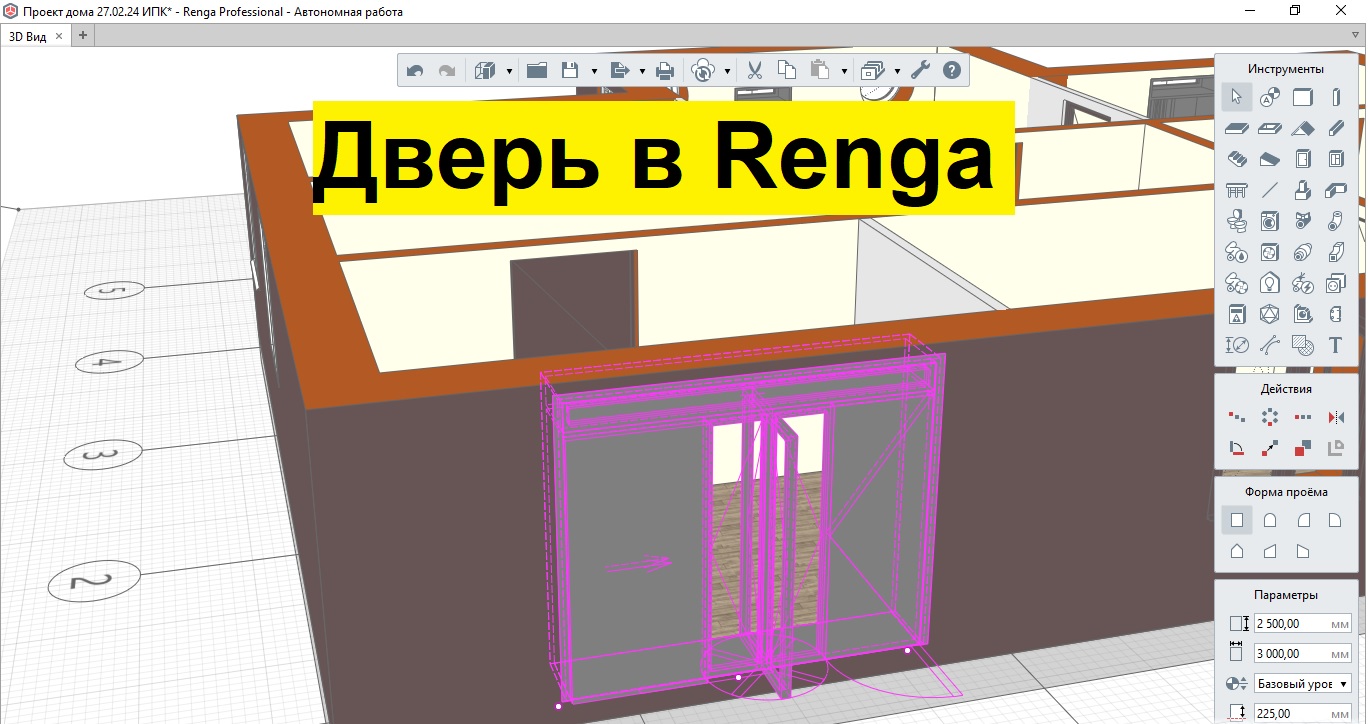Click the rotate angle icon in Действия
This screenshot has height=724, width=1368.
tap(1237, 449)
